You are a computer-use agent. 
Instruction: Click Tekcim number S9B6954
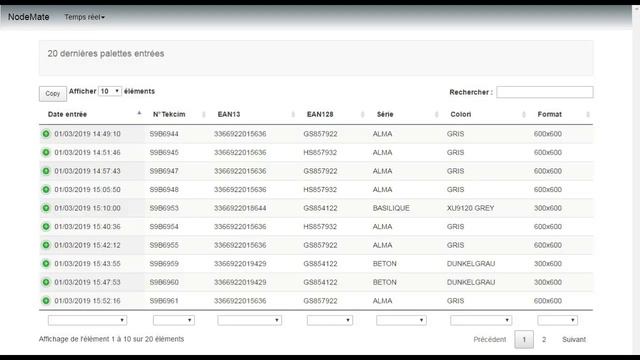pyautogui.click(x=164, y=227)
